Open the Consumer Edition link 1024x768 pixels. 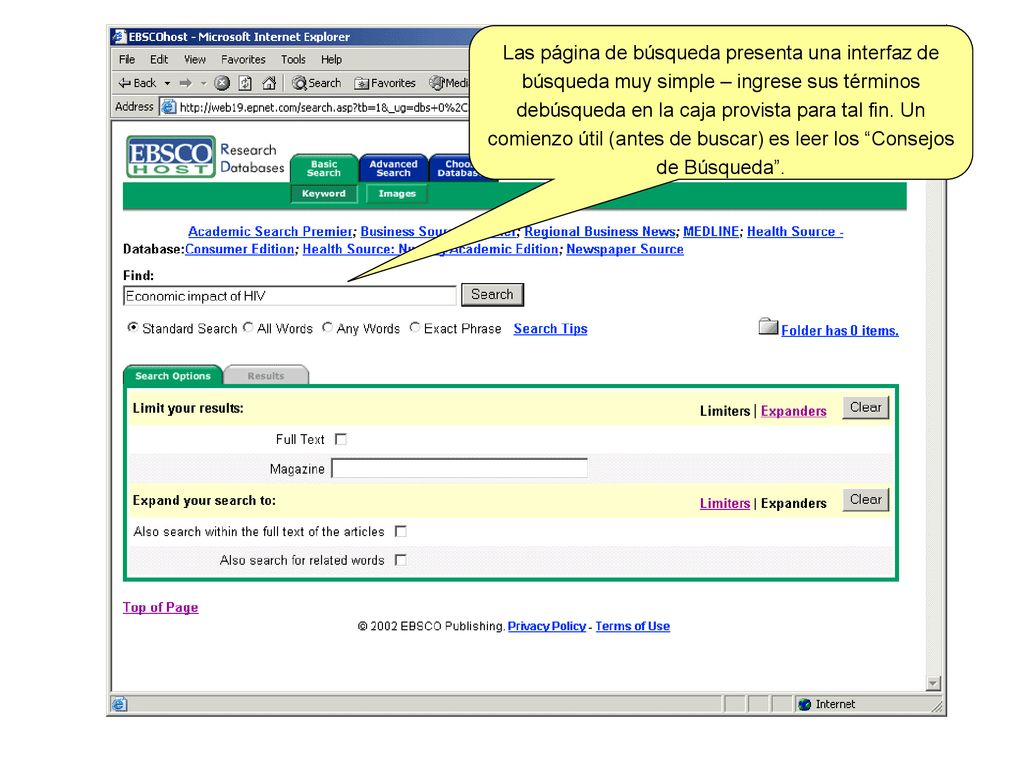(x=240, y=249)
